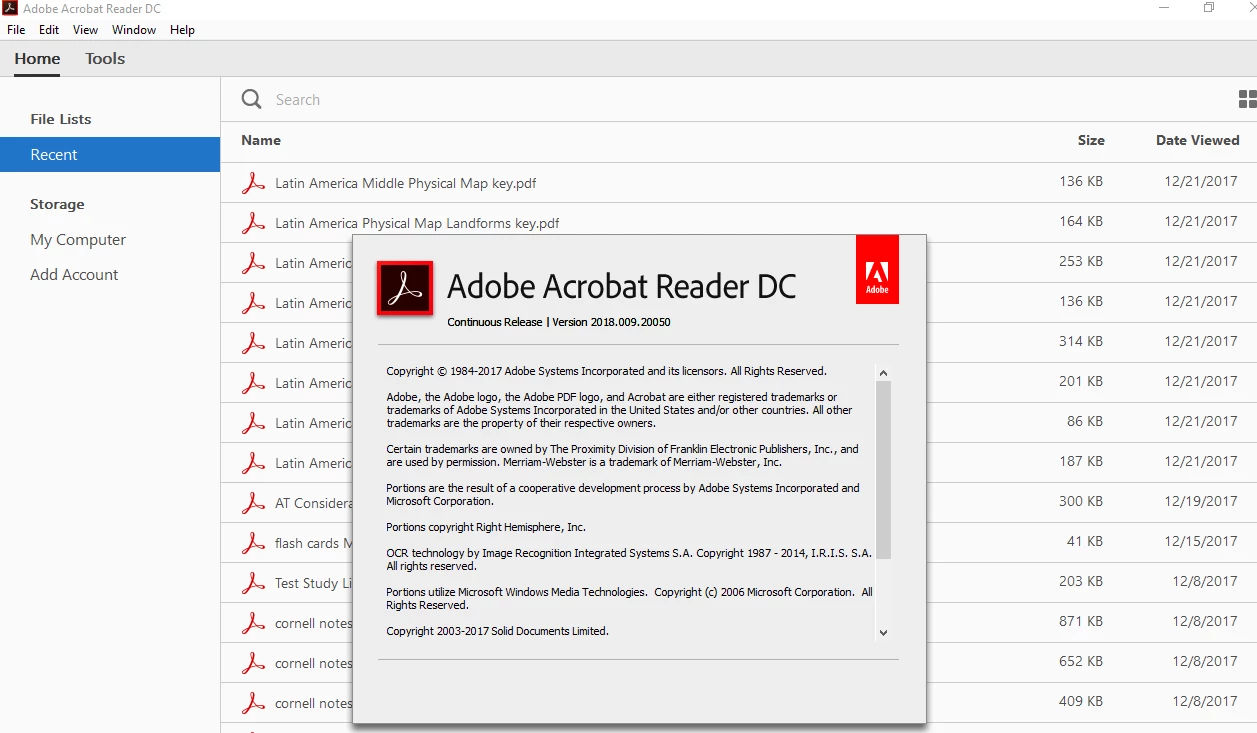Click PDF icon beside AT Considera file
Screen dimensions: 1257x733
pos(254,503)
